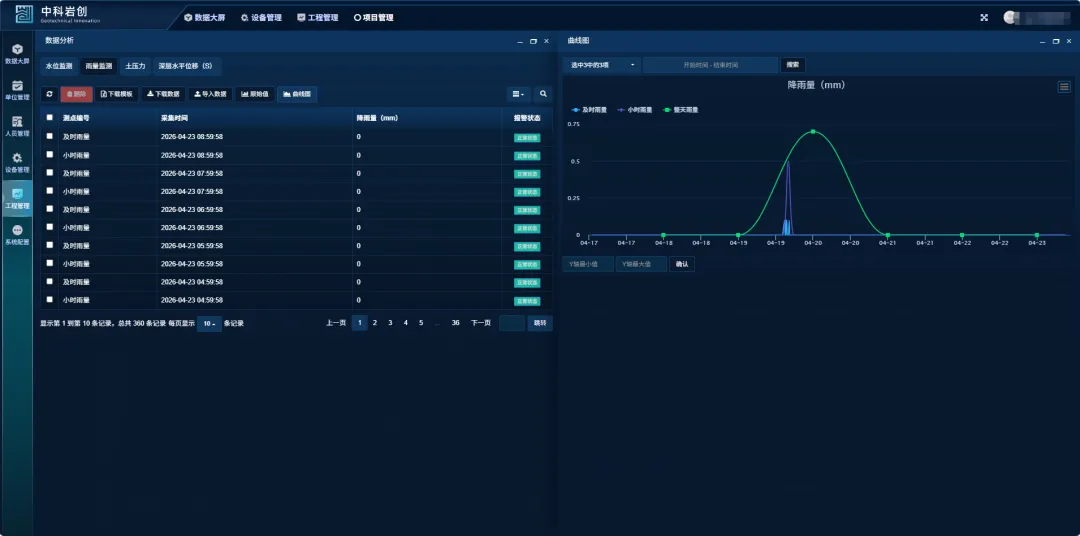The height and width of the screenshot is (536, 1080).
Task: Click the 开始时间 - 结束时间 date range field
Action: pos(710,65)
